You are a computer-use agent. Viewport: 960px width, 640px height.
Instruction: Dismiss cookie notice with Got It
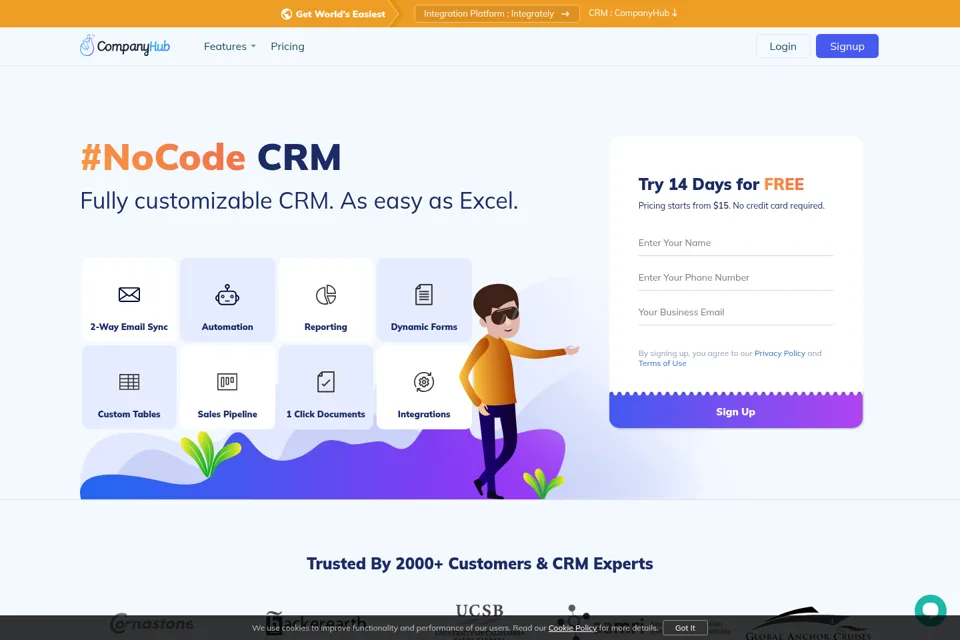point(685,628)
